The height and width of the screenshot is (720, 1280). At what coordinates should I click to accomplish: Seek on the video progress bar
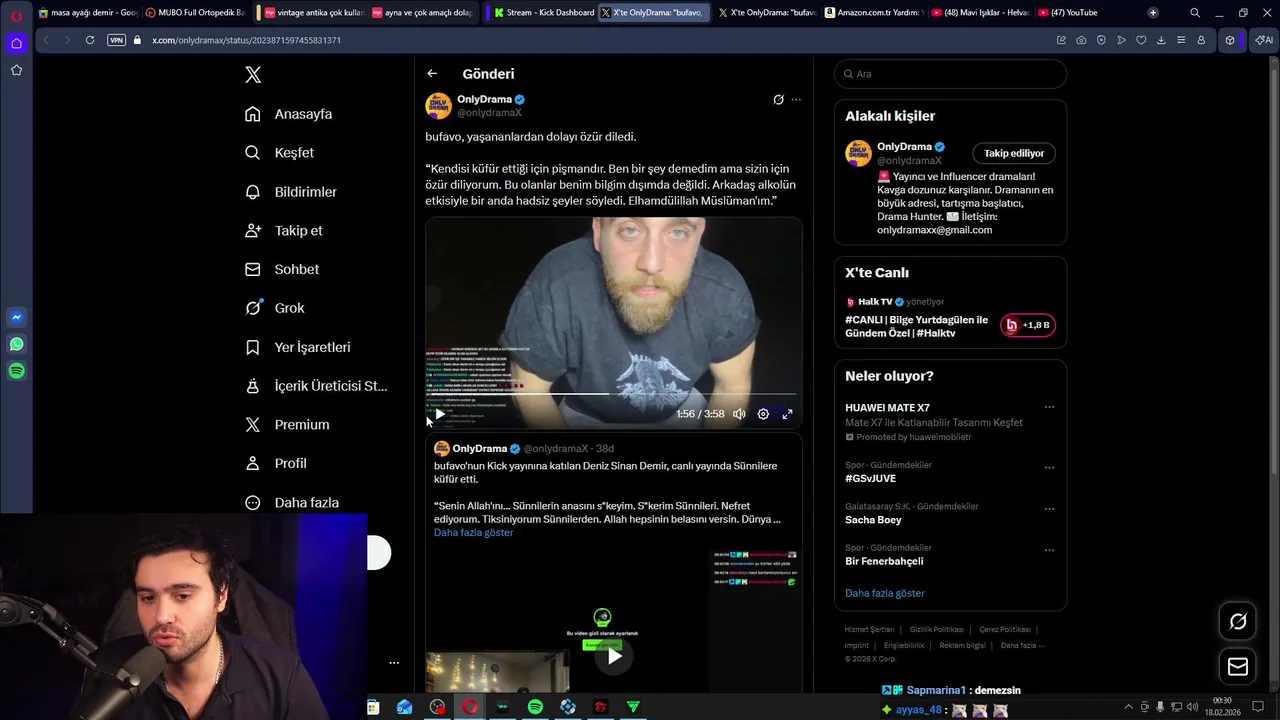coord(613,394)
